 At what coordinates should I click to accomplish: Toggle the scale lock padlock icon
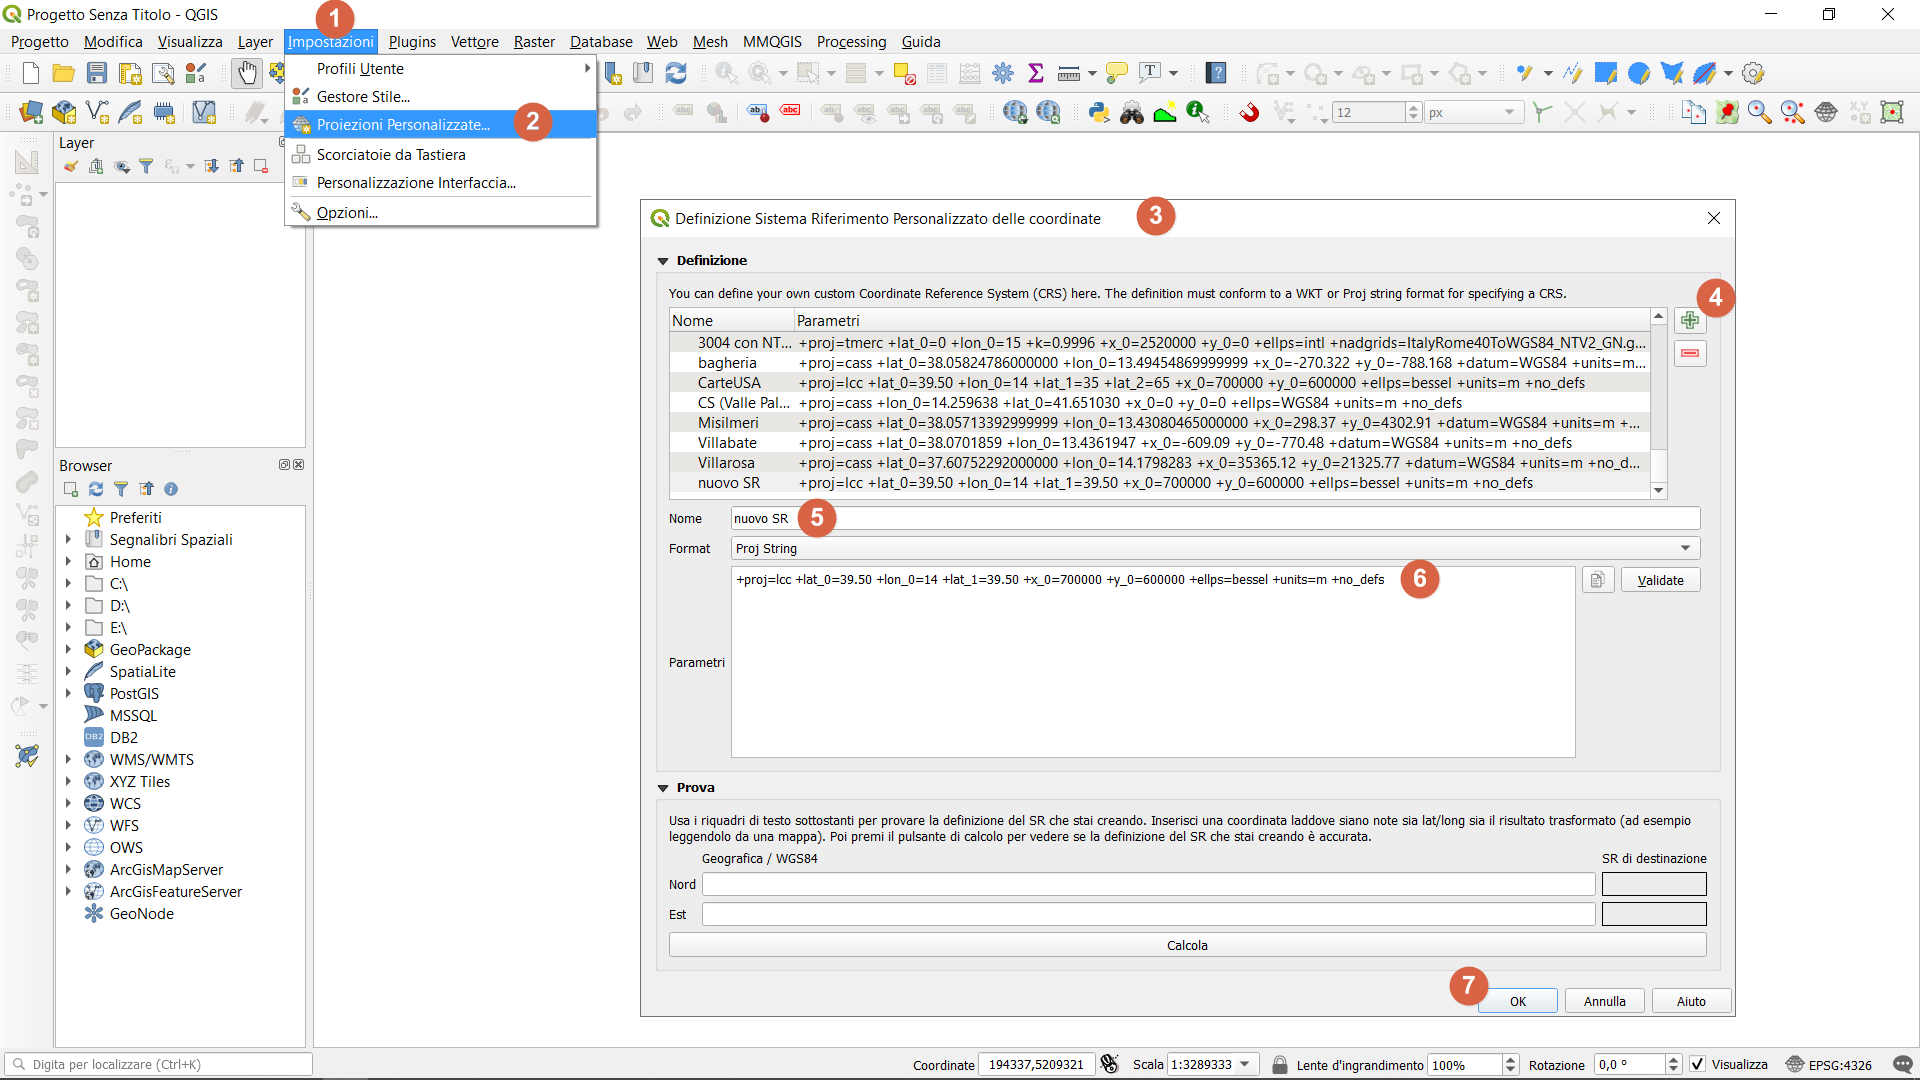[x=1279, y=1064]
